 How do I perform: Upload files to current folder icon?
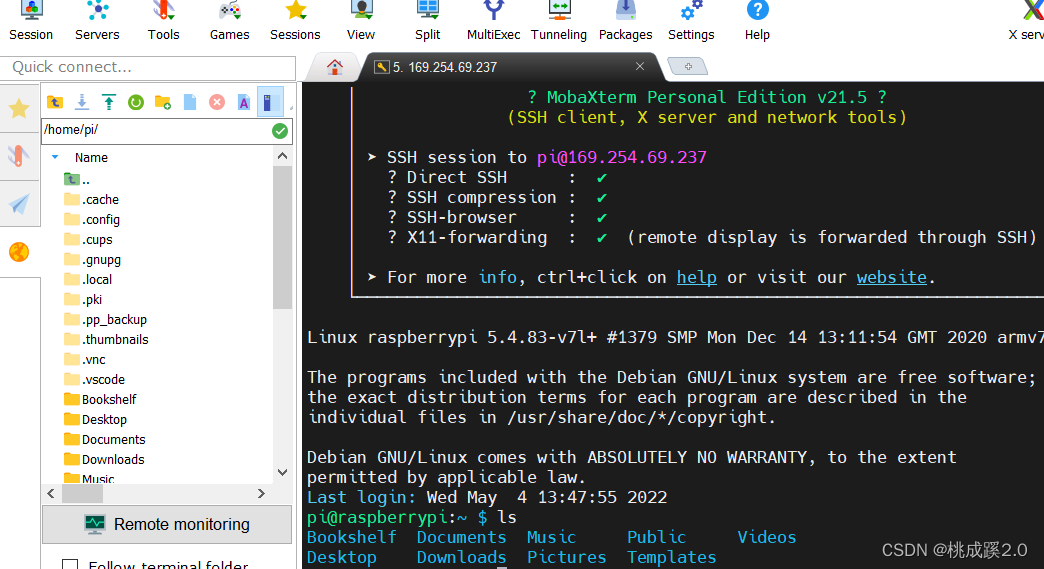[109, 102]
